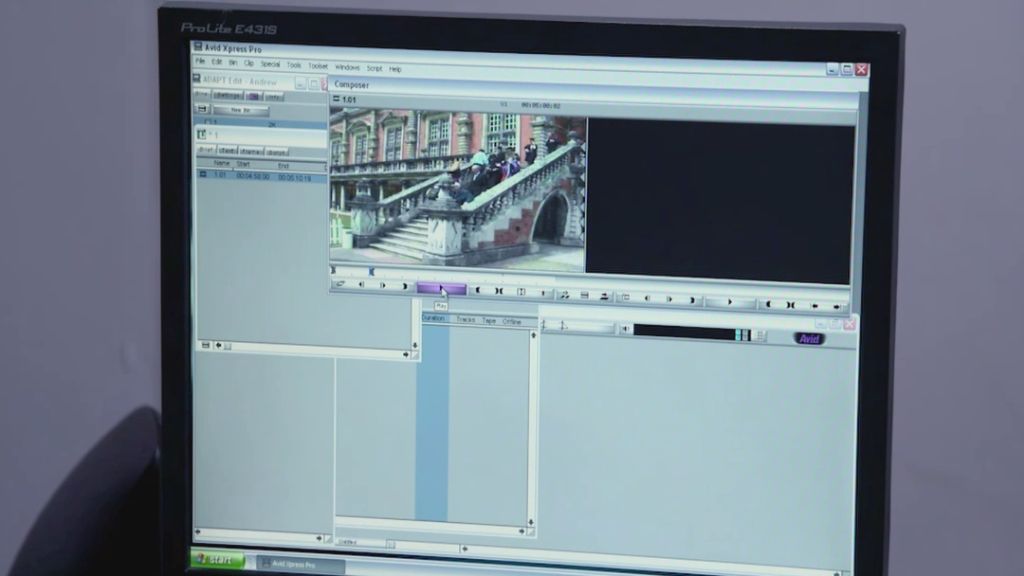Select the Frame tab in the bin
This screenshot has width=1024, height=576.
[x=251, y=152]
